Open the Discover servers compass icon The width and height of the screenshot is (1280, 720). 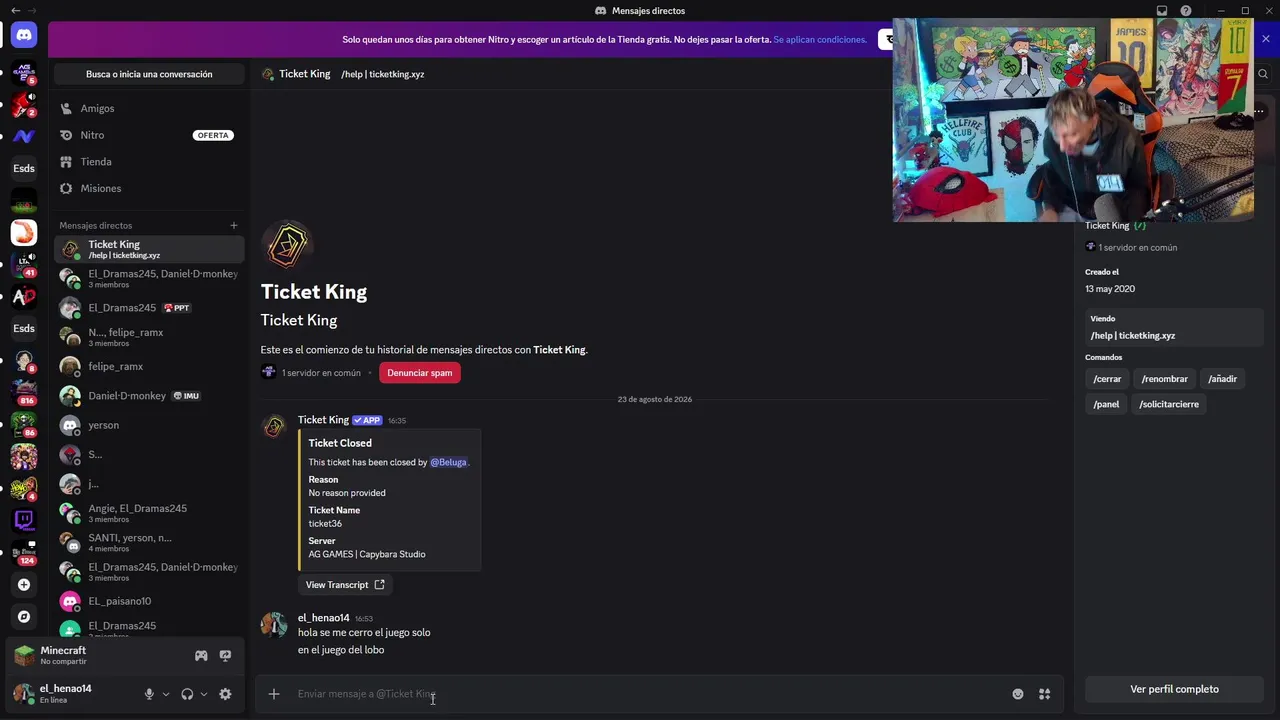[24, 617]
